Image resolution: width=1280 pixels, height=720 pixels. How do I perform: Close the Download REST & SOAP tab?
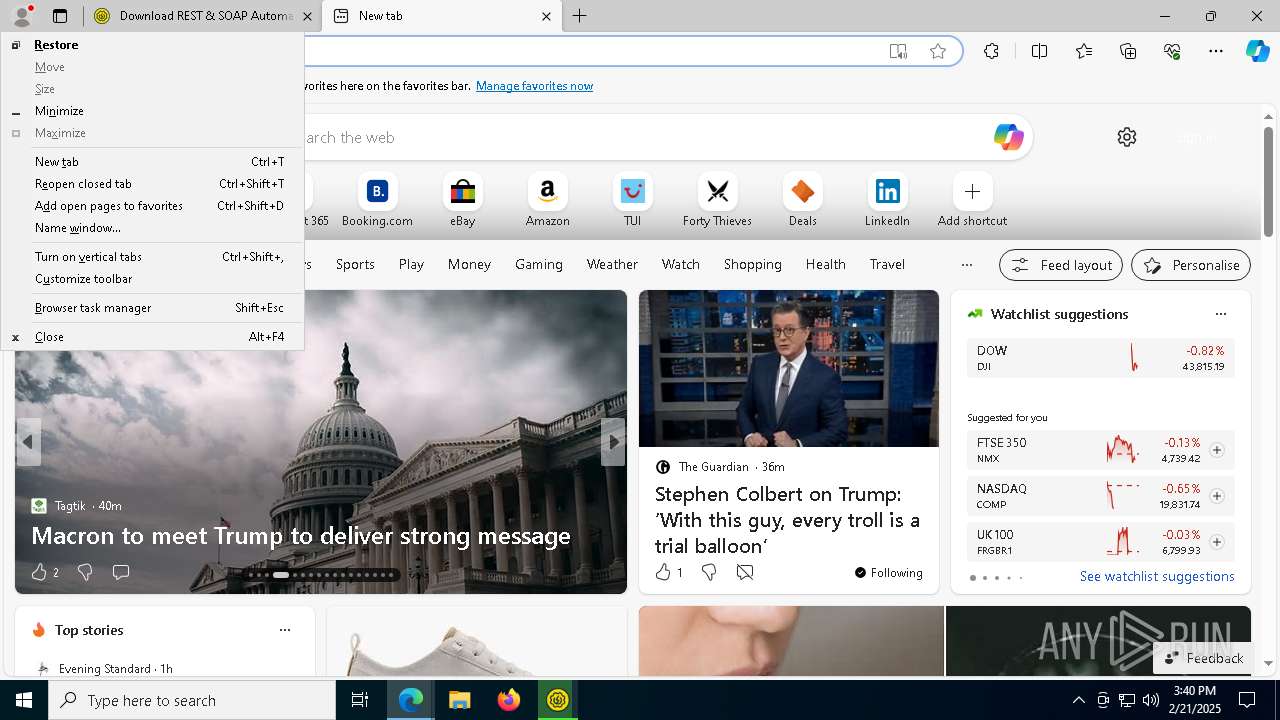tap(307, 16)
